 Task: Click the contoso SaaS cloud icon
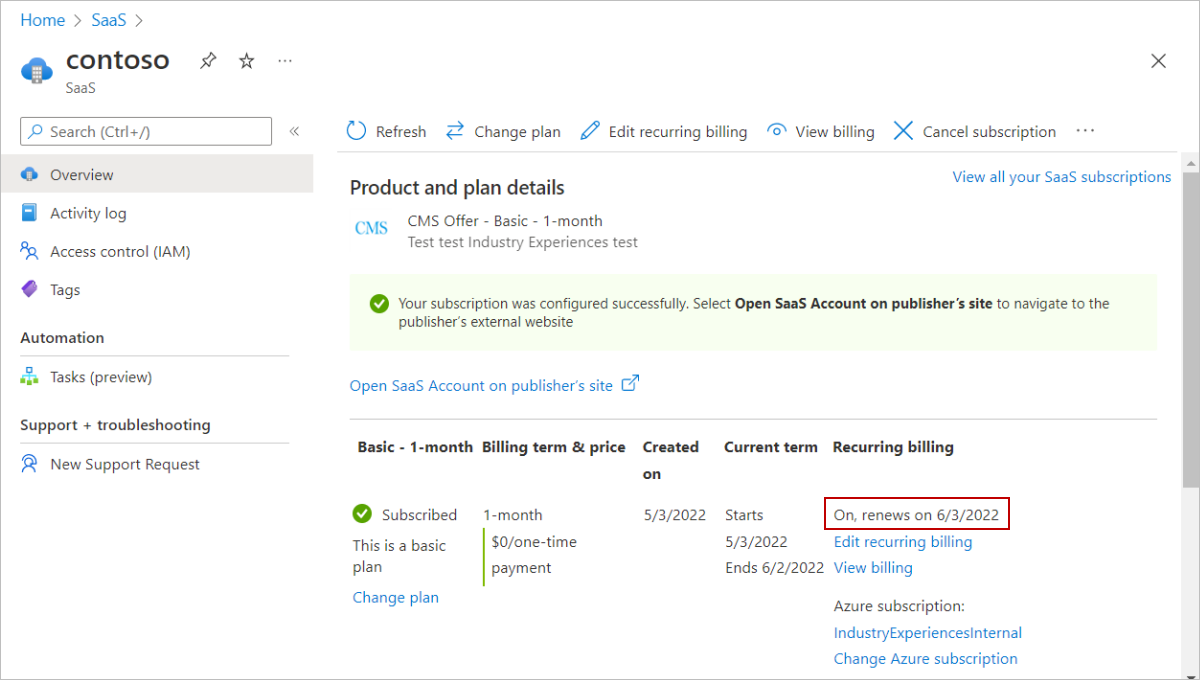click(x=37, y=71)
